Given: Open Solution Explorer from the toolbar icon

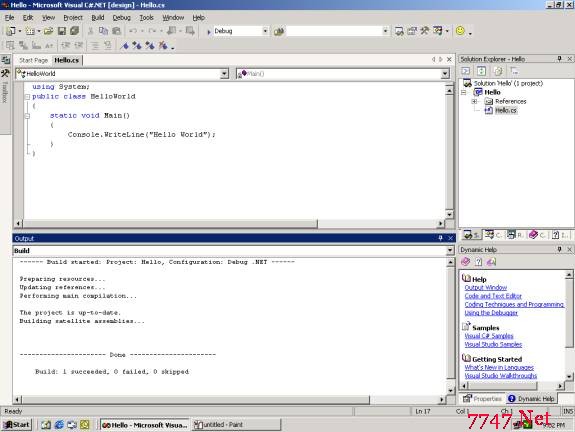Looking at the screenshot, I should [399, 31].
